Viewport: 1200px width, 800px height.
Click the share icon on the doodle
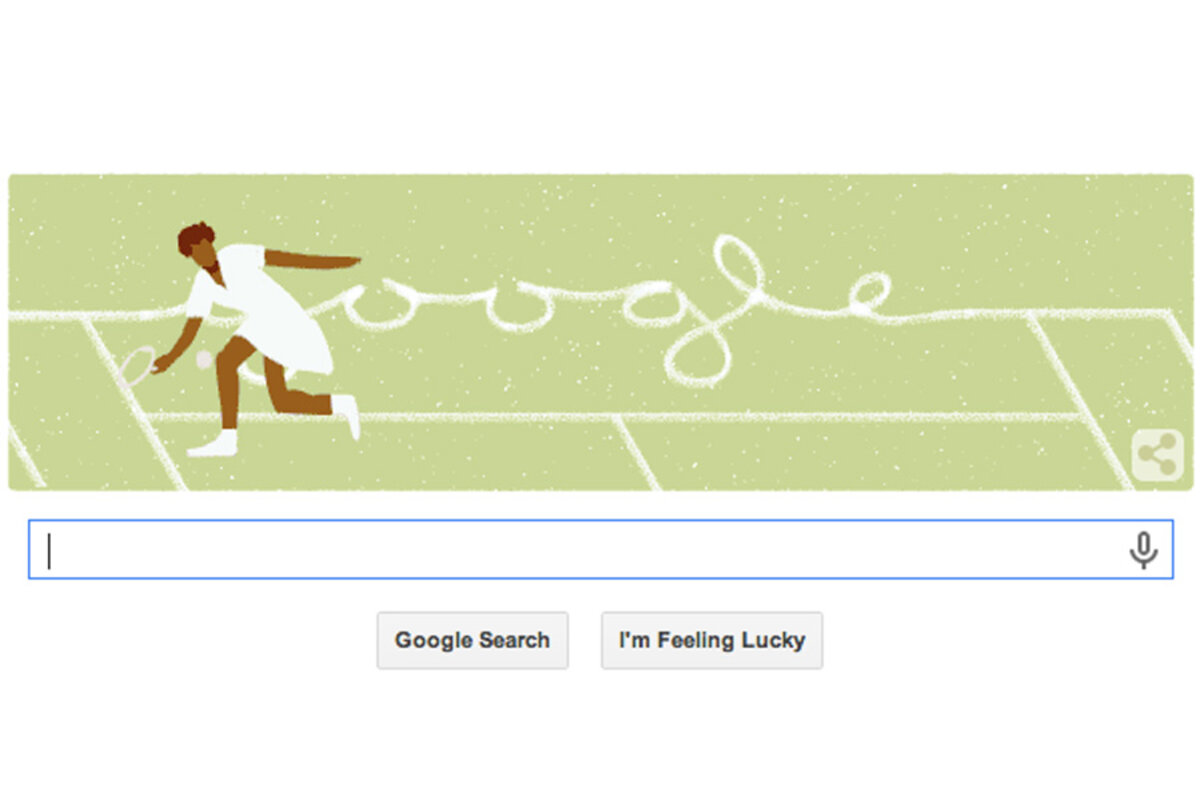[x=1157, y=457]
